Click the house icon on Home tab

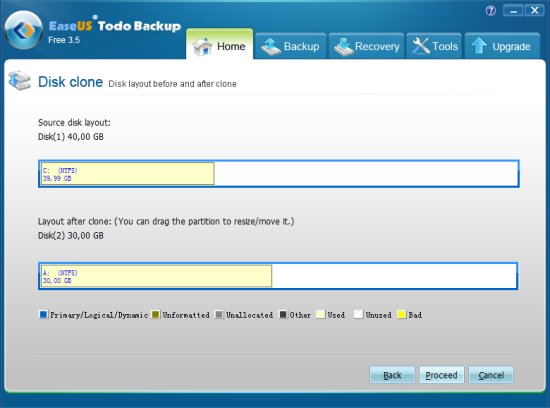[202, 47]
